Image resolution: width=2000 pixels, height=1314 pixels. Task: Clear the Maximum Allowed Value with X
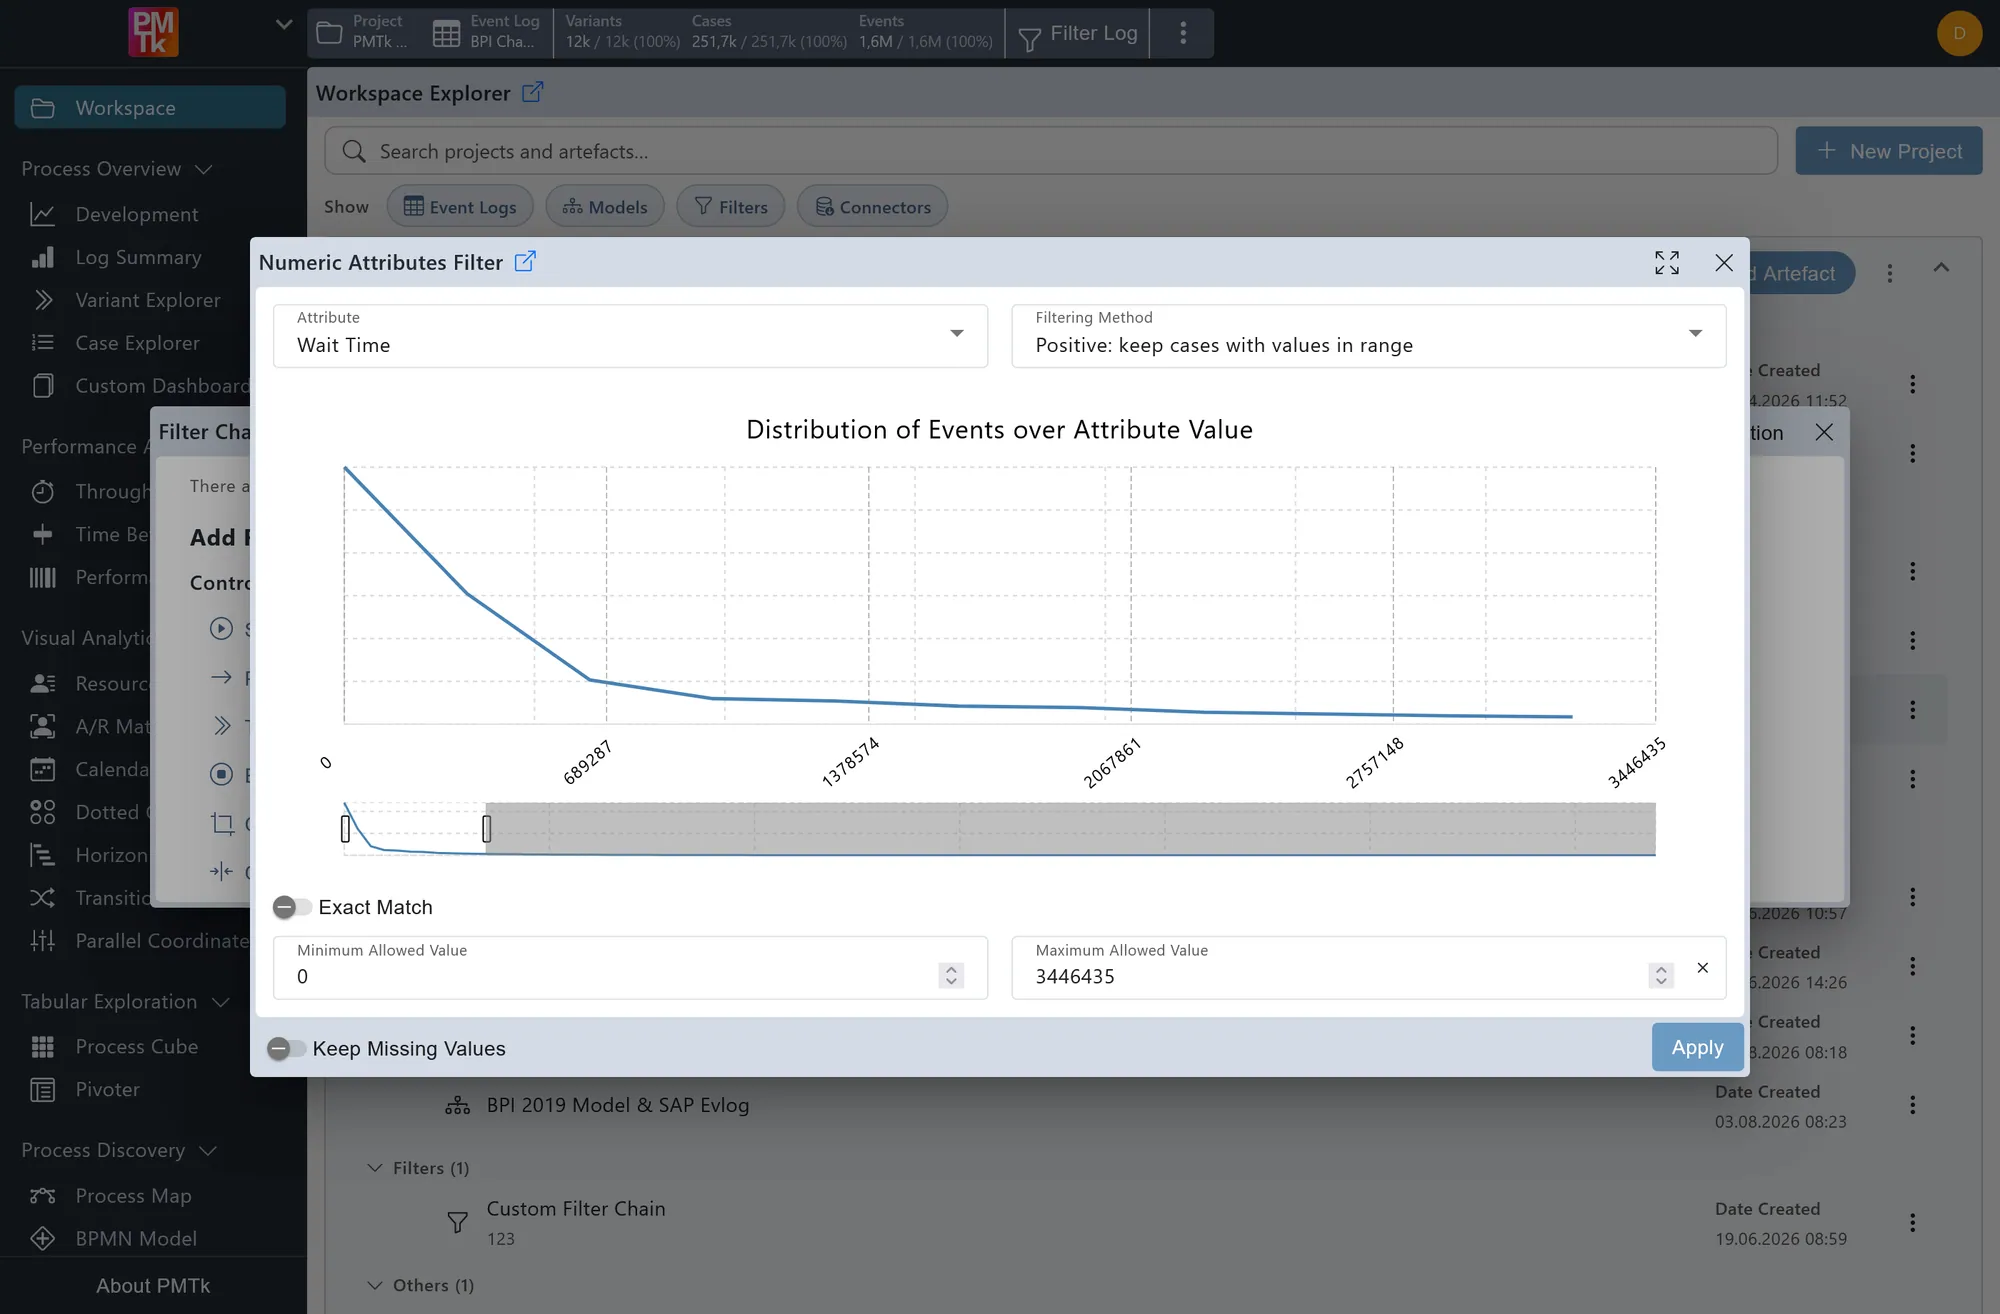1702,968
